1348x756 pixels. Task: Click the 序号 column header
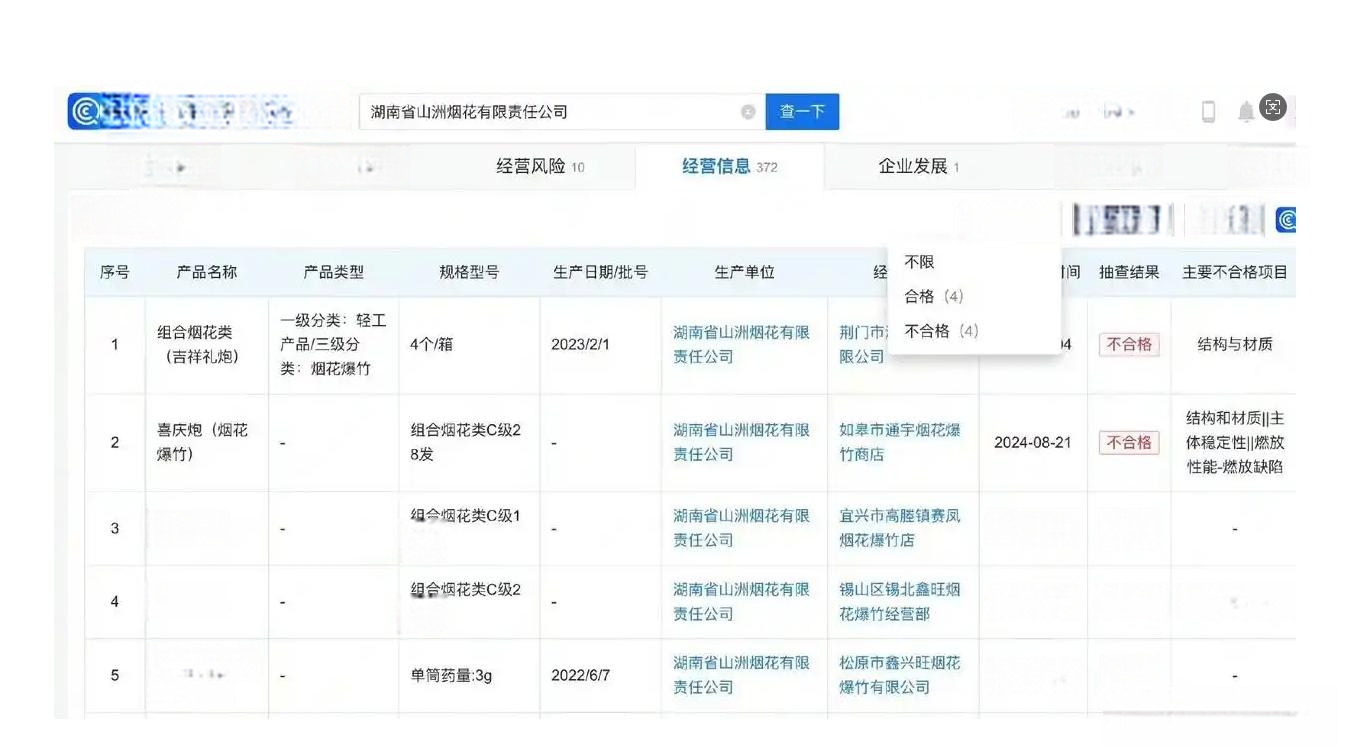(114, 272)
